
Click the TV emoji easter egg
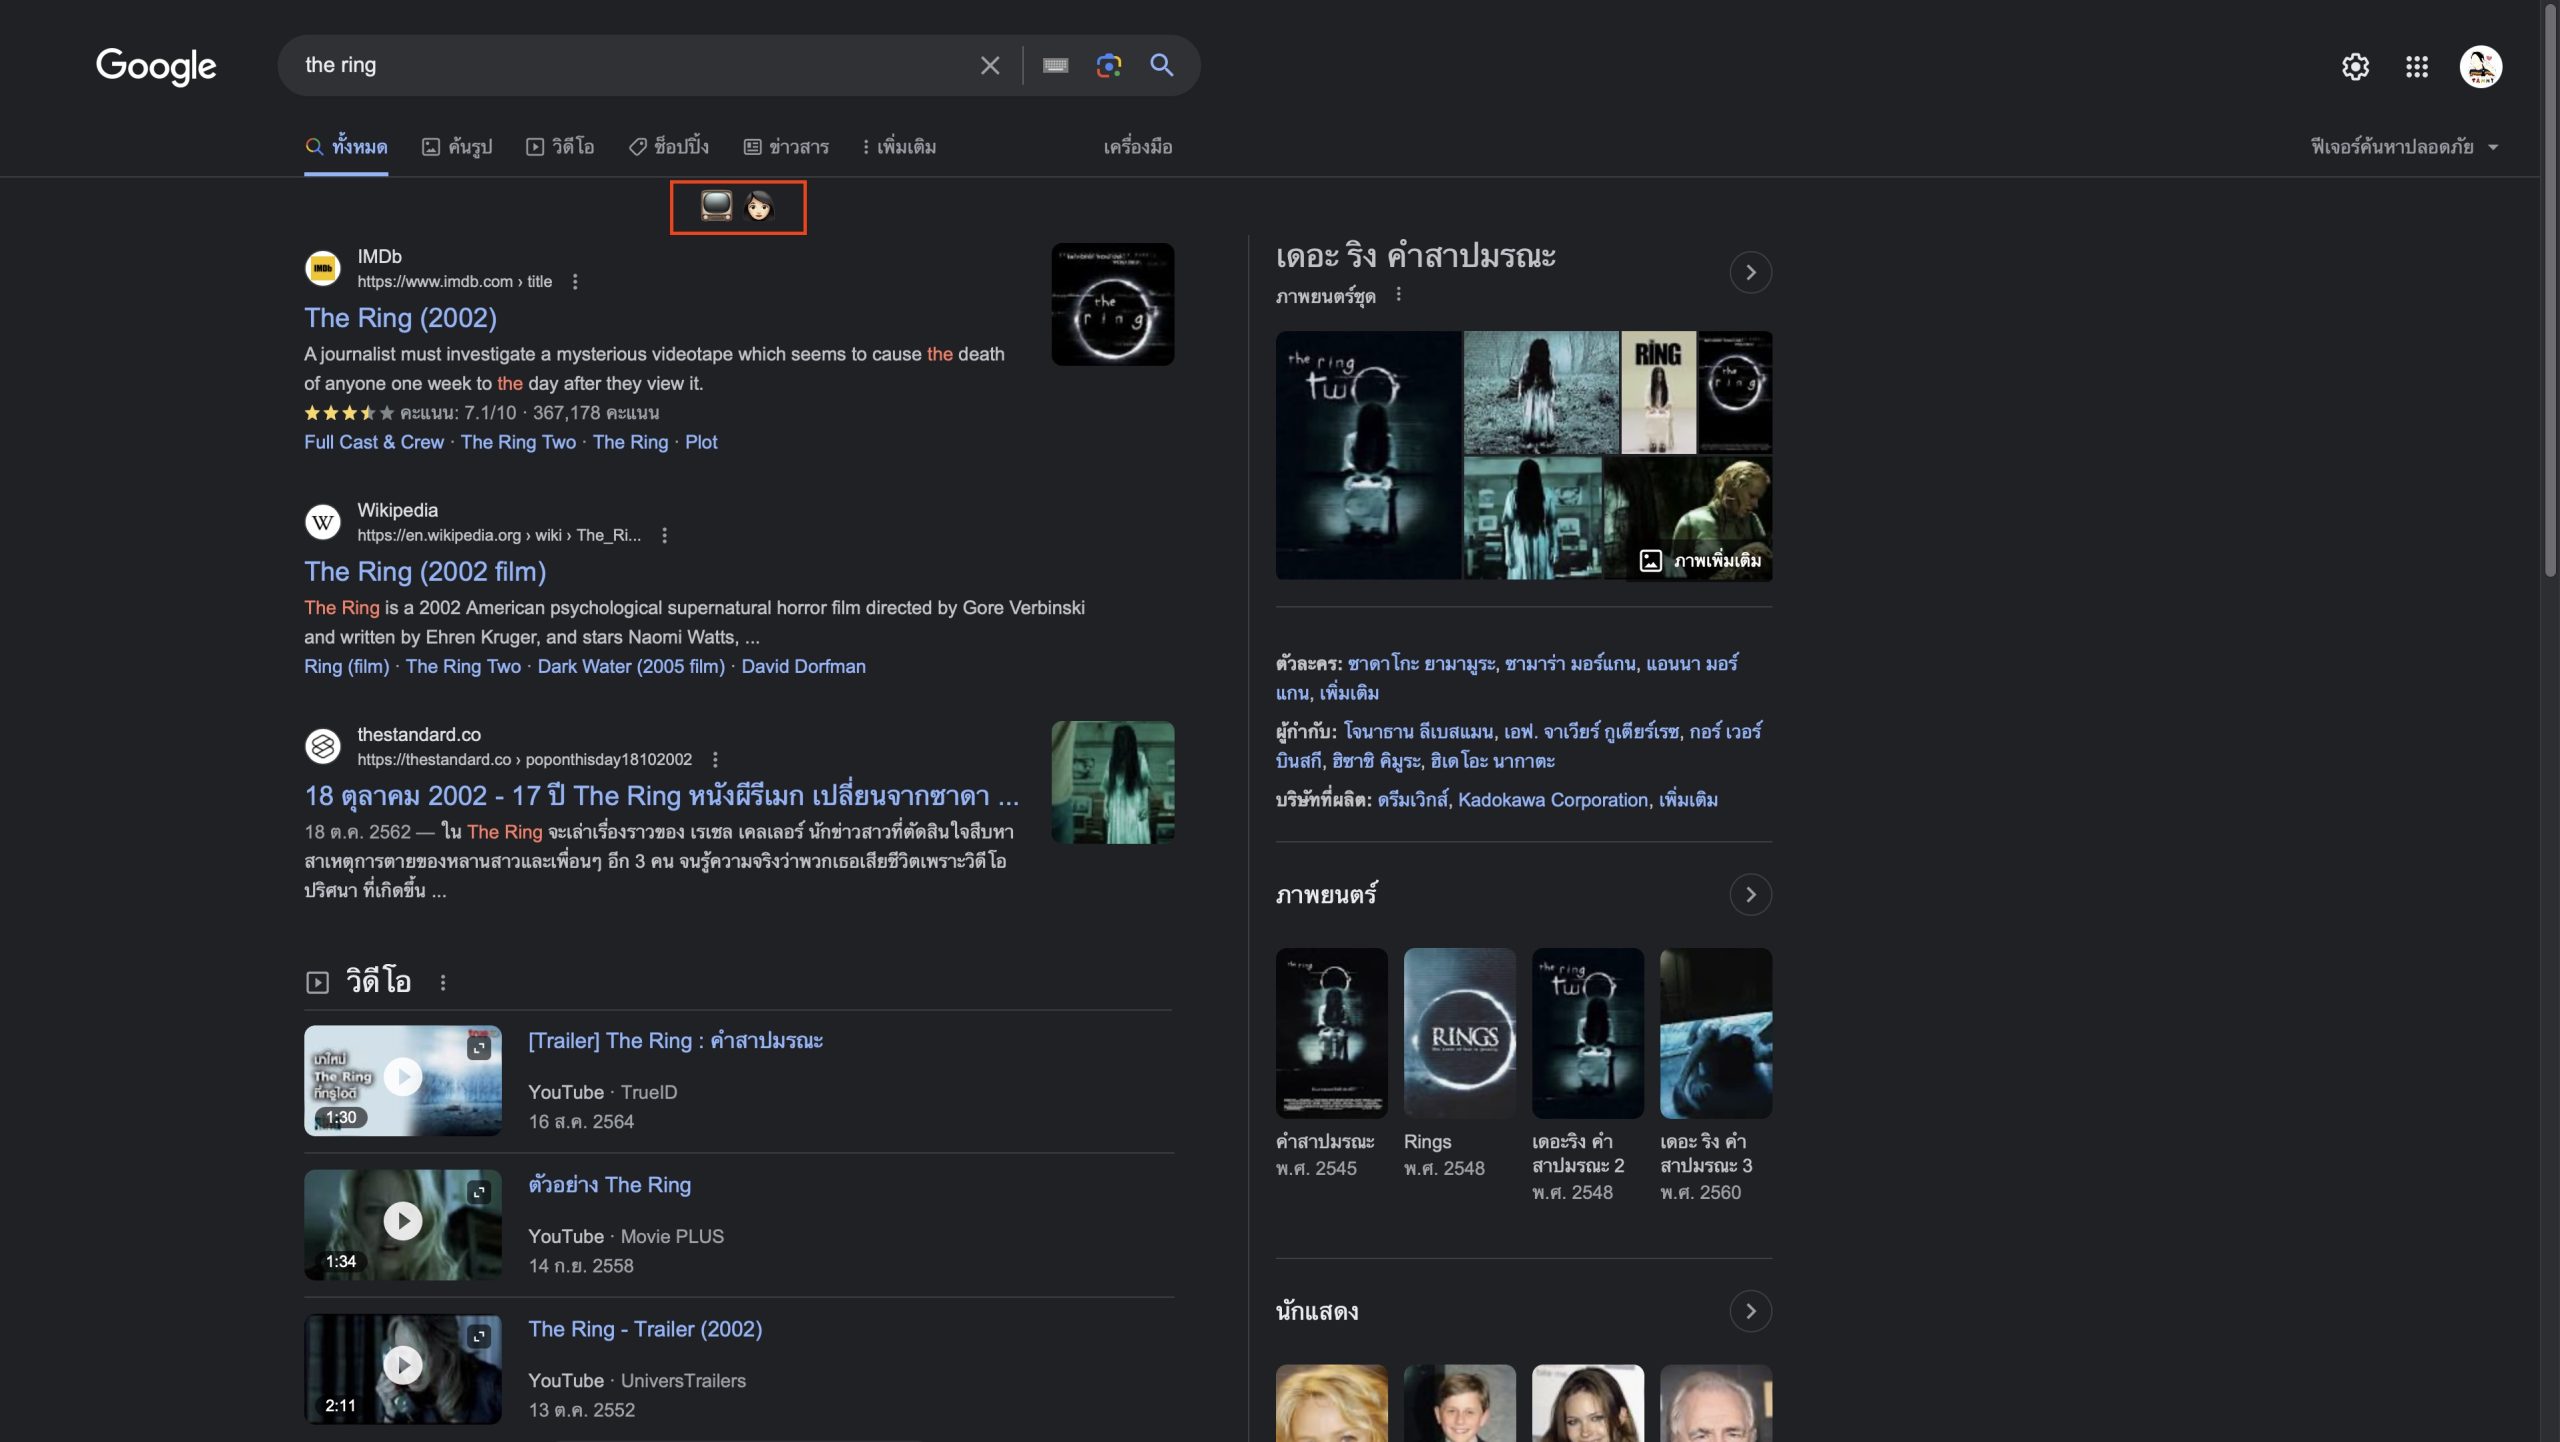[x=716, y=206]
